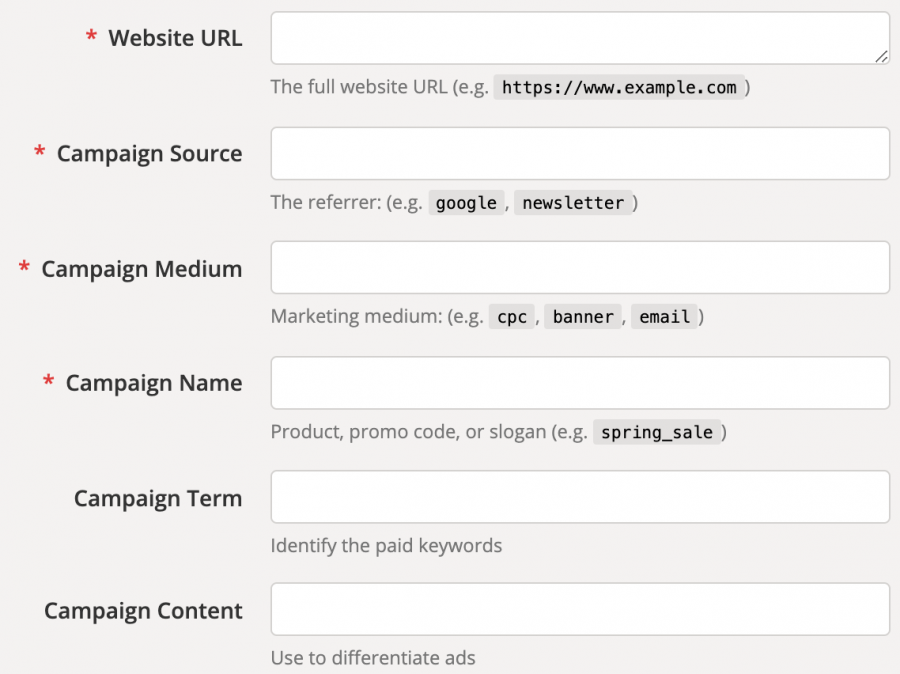Click the banner example code tag
900x674 pixels.
tap(583, 317)
